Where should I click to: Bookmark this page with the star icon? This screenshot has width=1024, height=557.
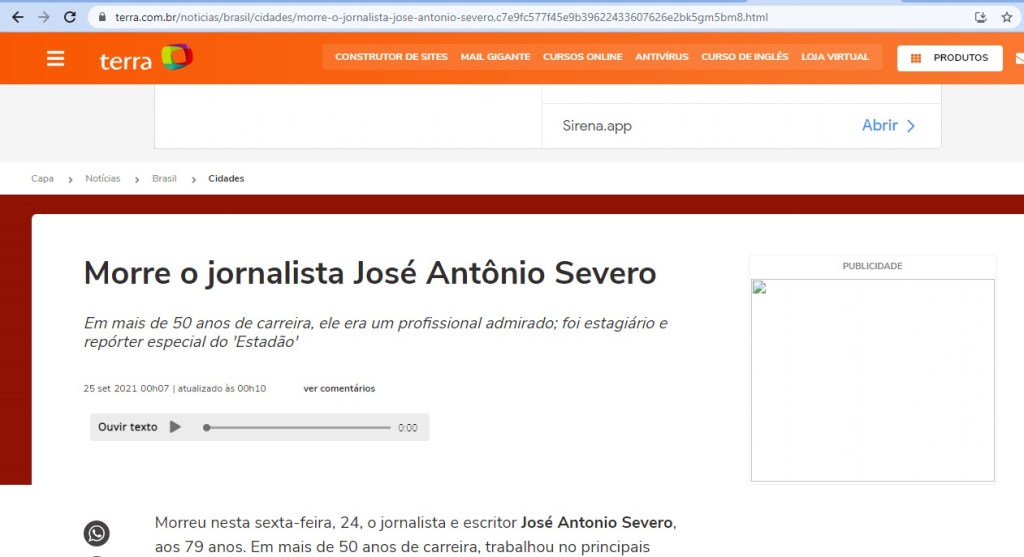[x=1007, y=17]
